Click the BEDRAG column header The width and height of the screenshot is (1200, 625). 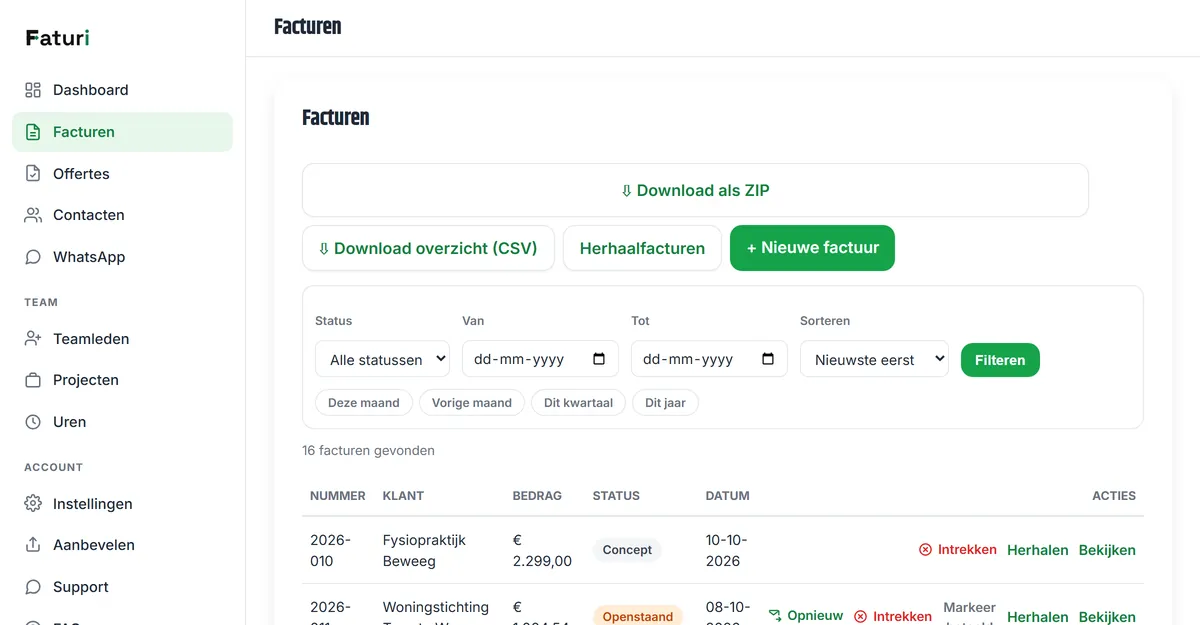click(x=537, y=496)
